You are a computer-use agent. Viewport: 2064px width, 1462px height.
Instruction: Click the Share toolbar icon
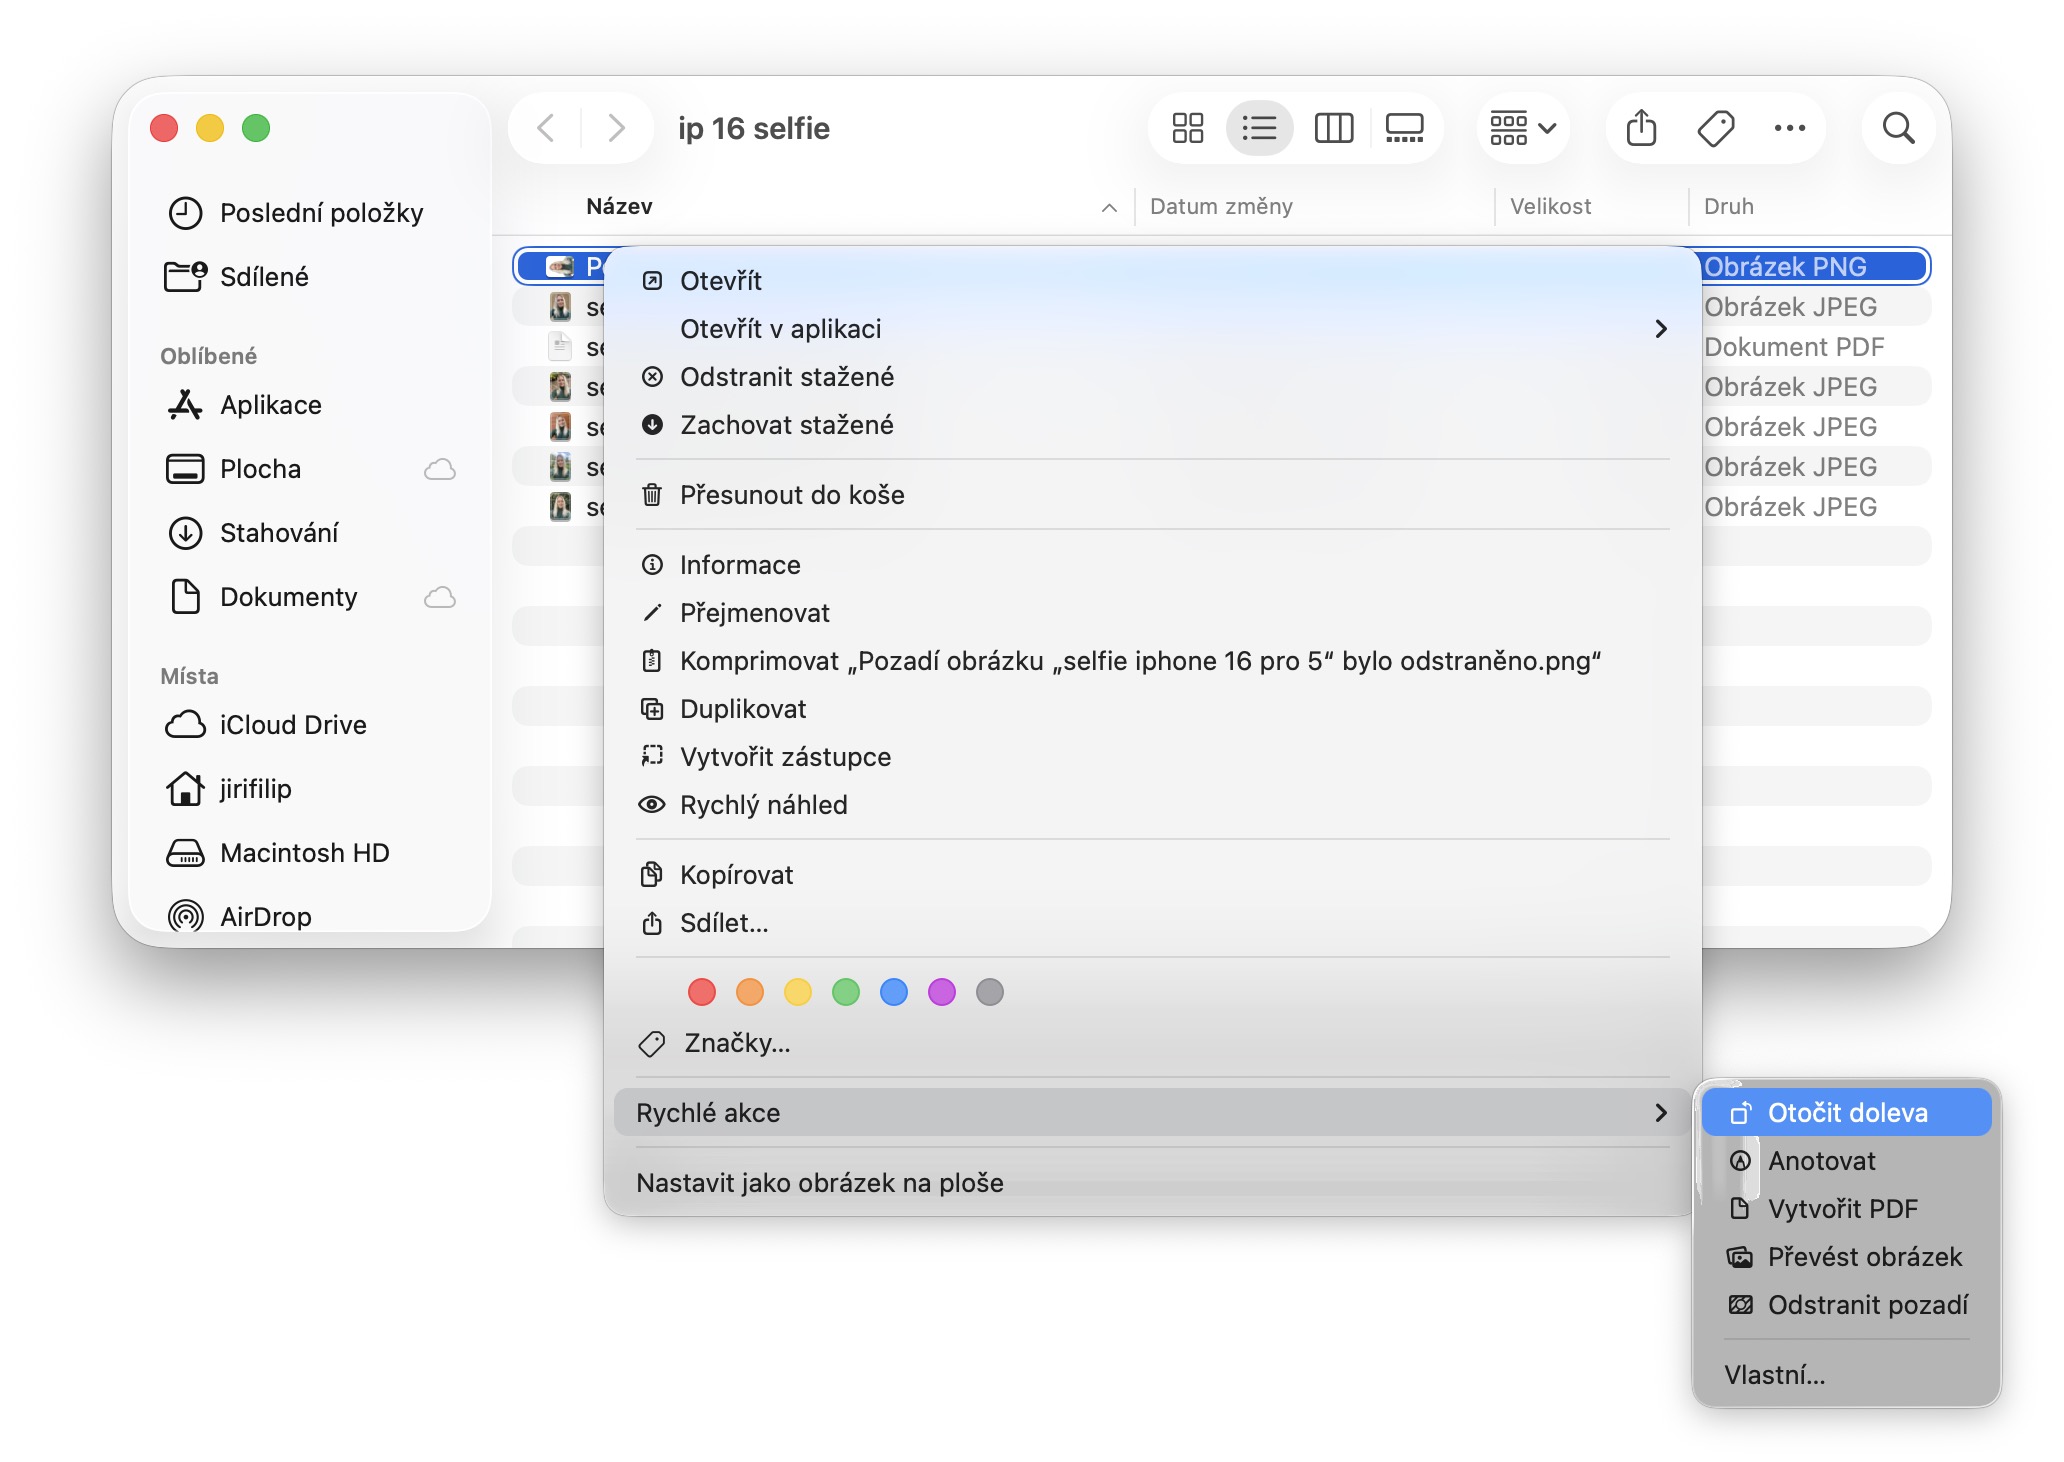(x=1641, y=128)
